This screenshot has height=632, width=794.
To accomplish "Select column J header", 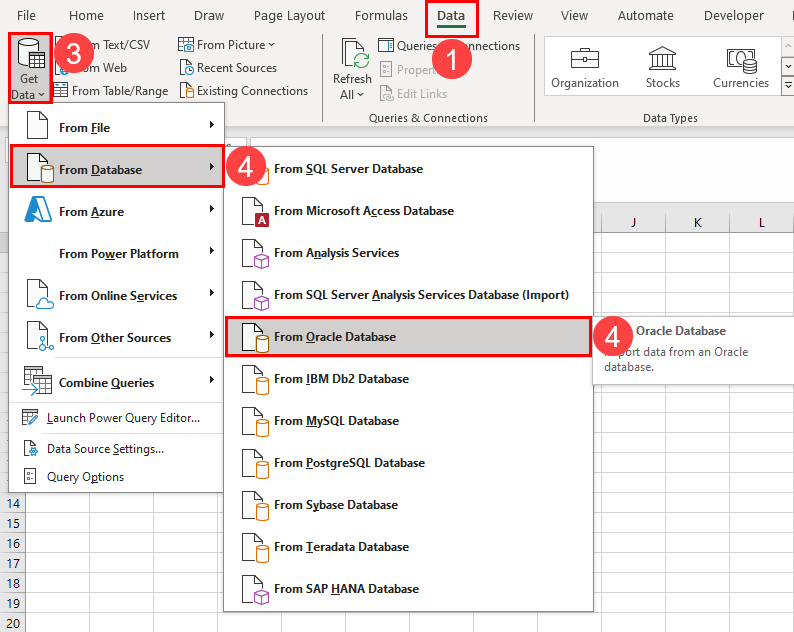I will click(633, 222).
